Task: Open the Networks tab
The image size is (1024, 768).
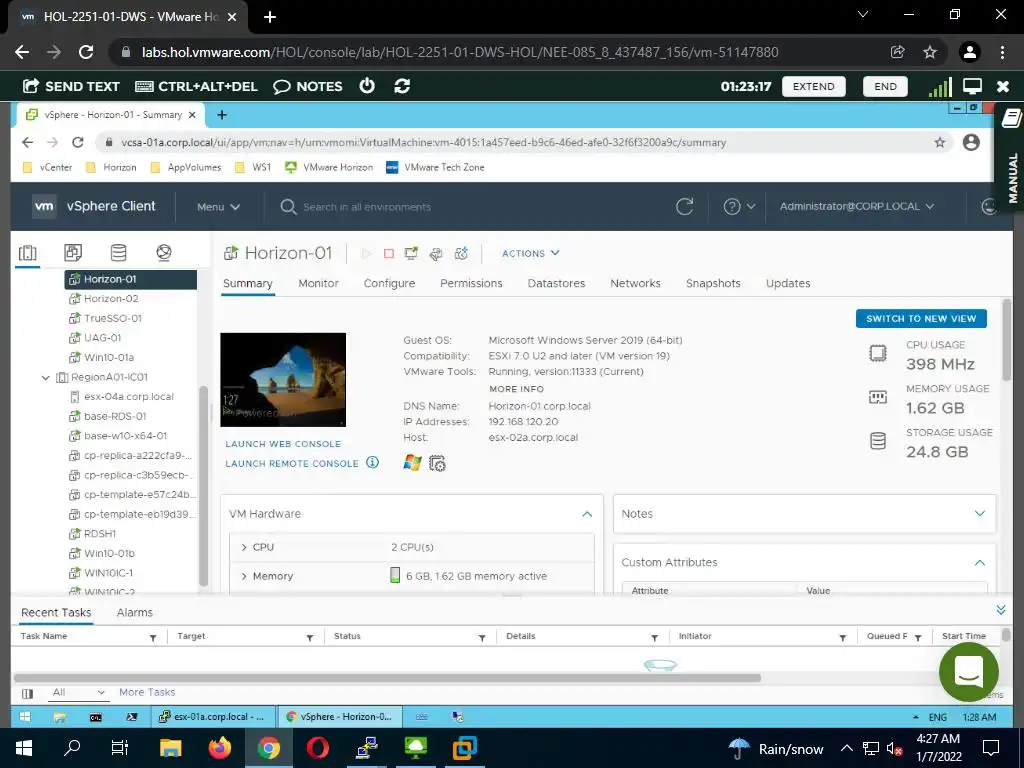Action: 635,283
